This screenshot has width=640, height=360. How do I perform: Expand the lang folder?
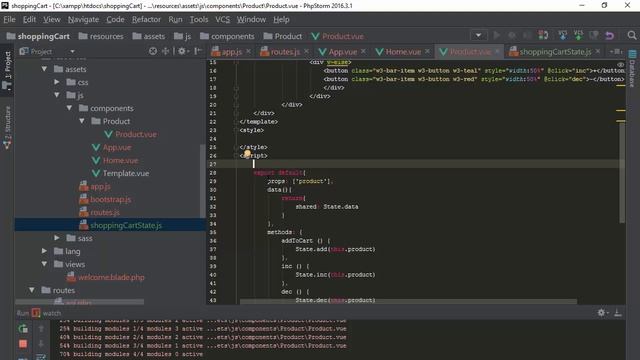[44, 251]
